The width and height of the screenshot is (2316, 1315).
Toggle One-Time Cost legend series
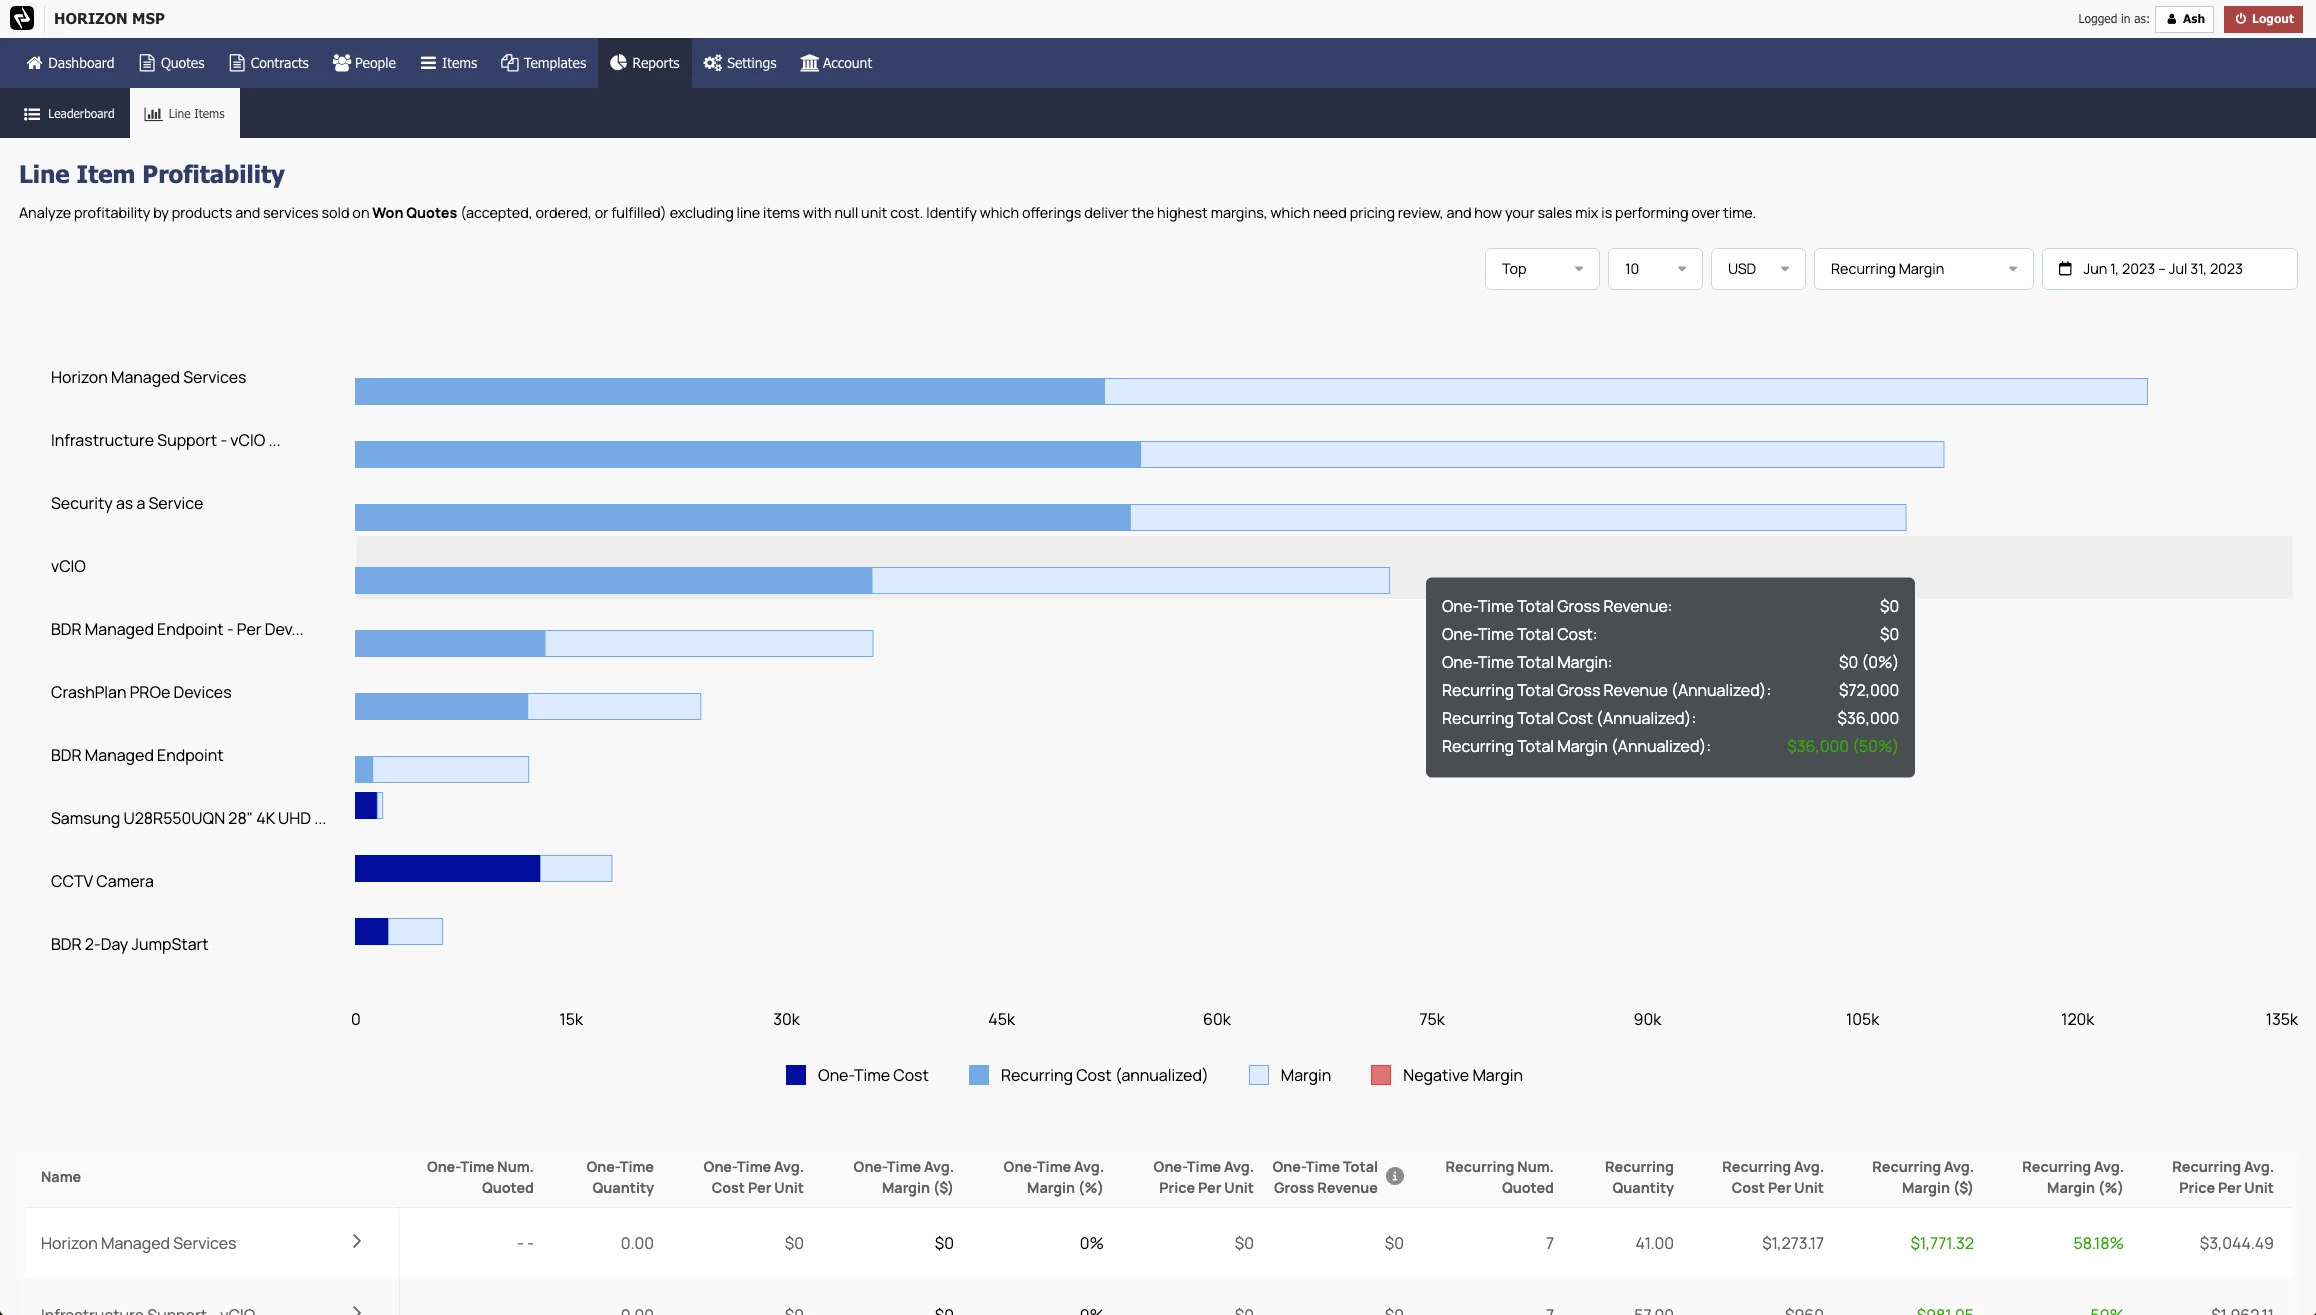click(858, 1075)
